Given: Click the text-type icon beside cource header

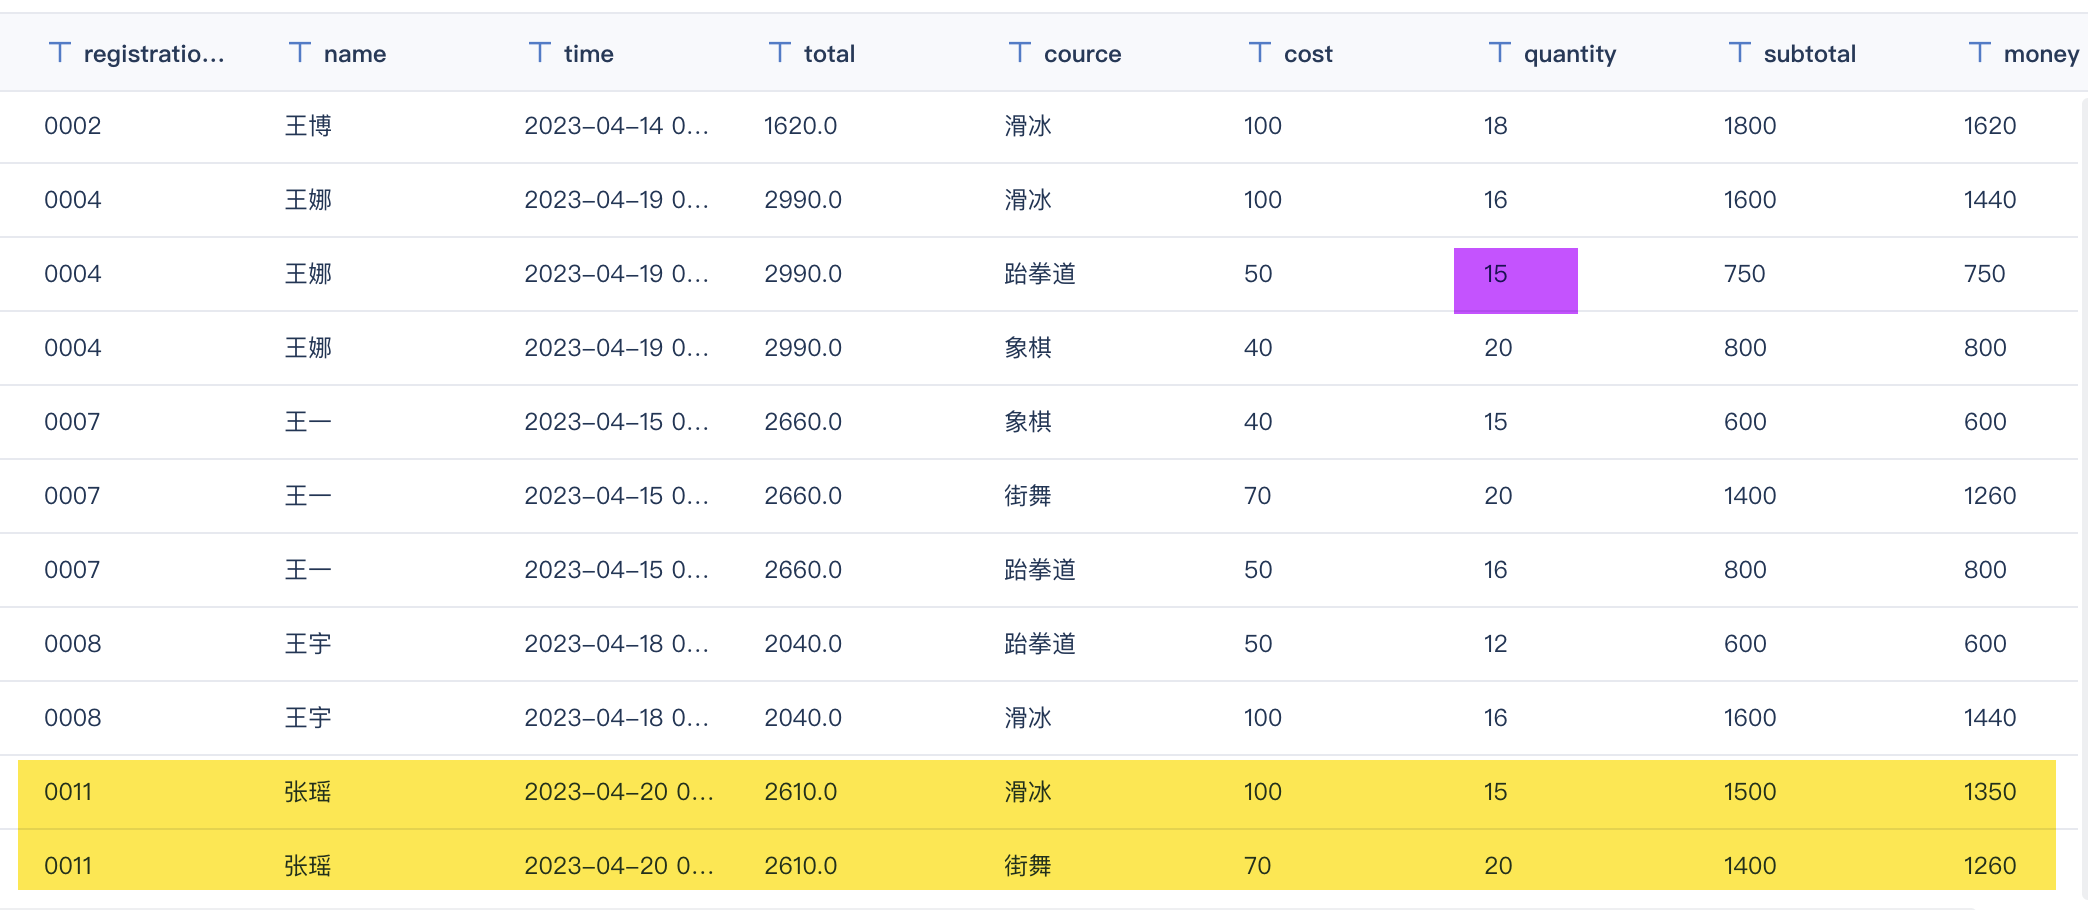Looking at the screenshot, I should pos(1020,53).
